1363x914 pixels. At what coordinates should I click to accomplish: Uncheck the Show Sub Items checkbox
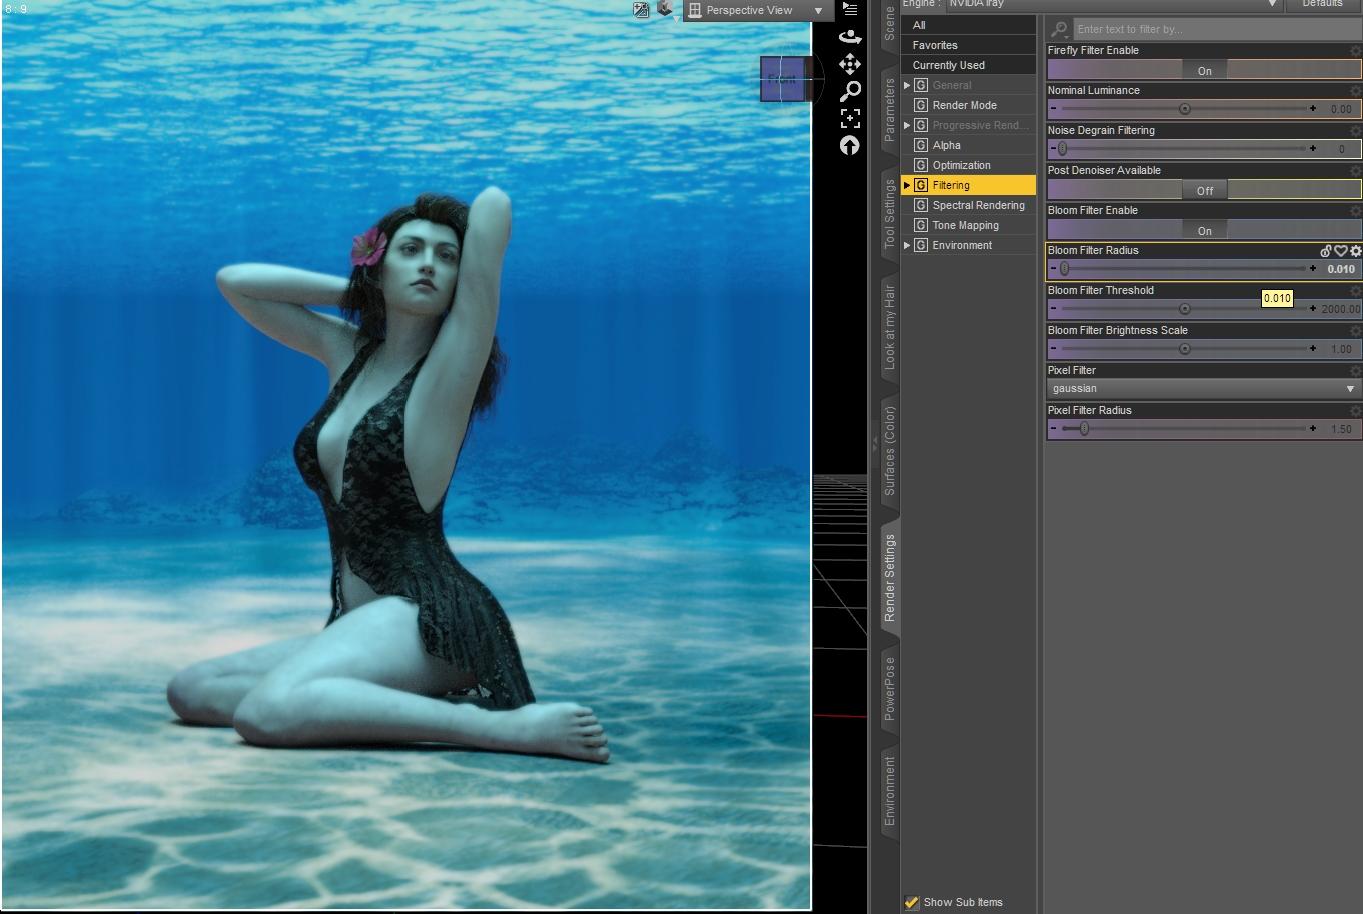click(x=911, y=902)
